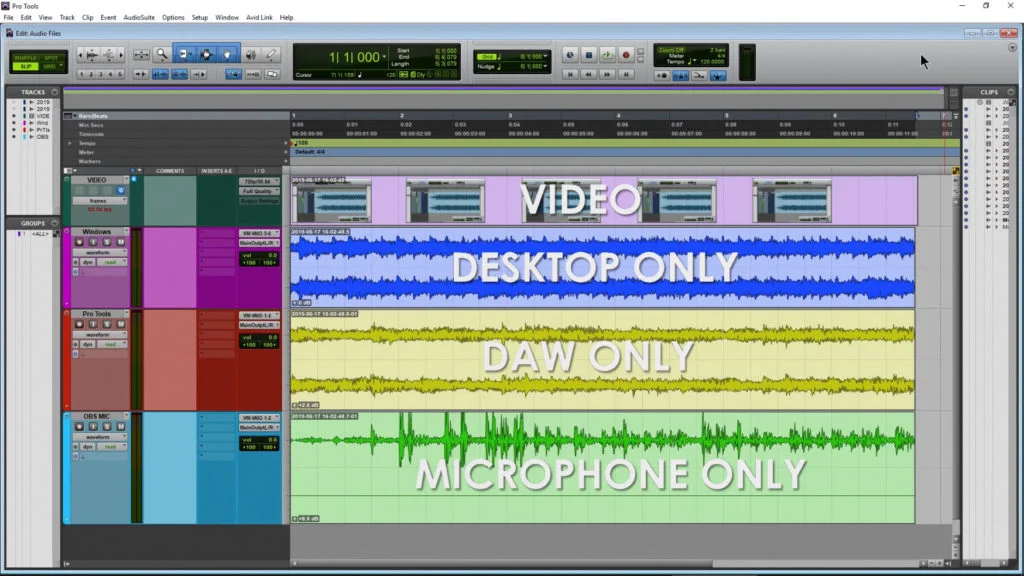
Task: Click first VIDEO track thumbnail frame
Action: pos(331,200)
